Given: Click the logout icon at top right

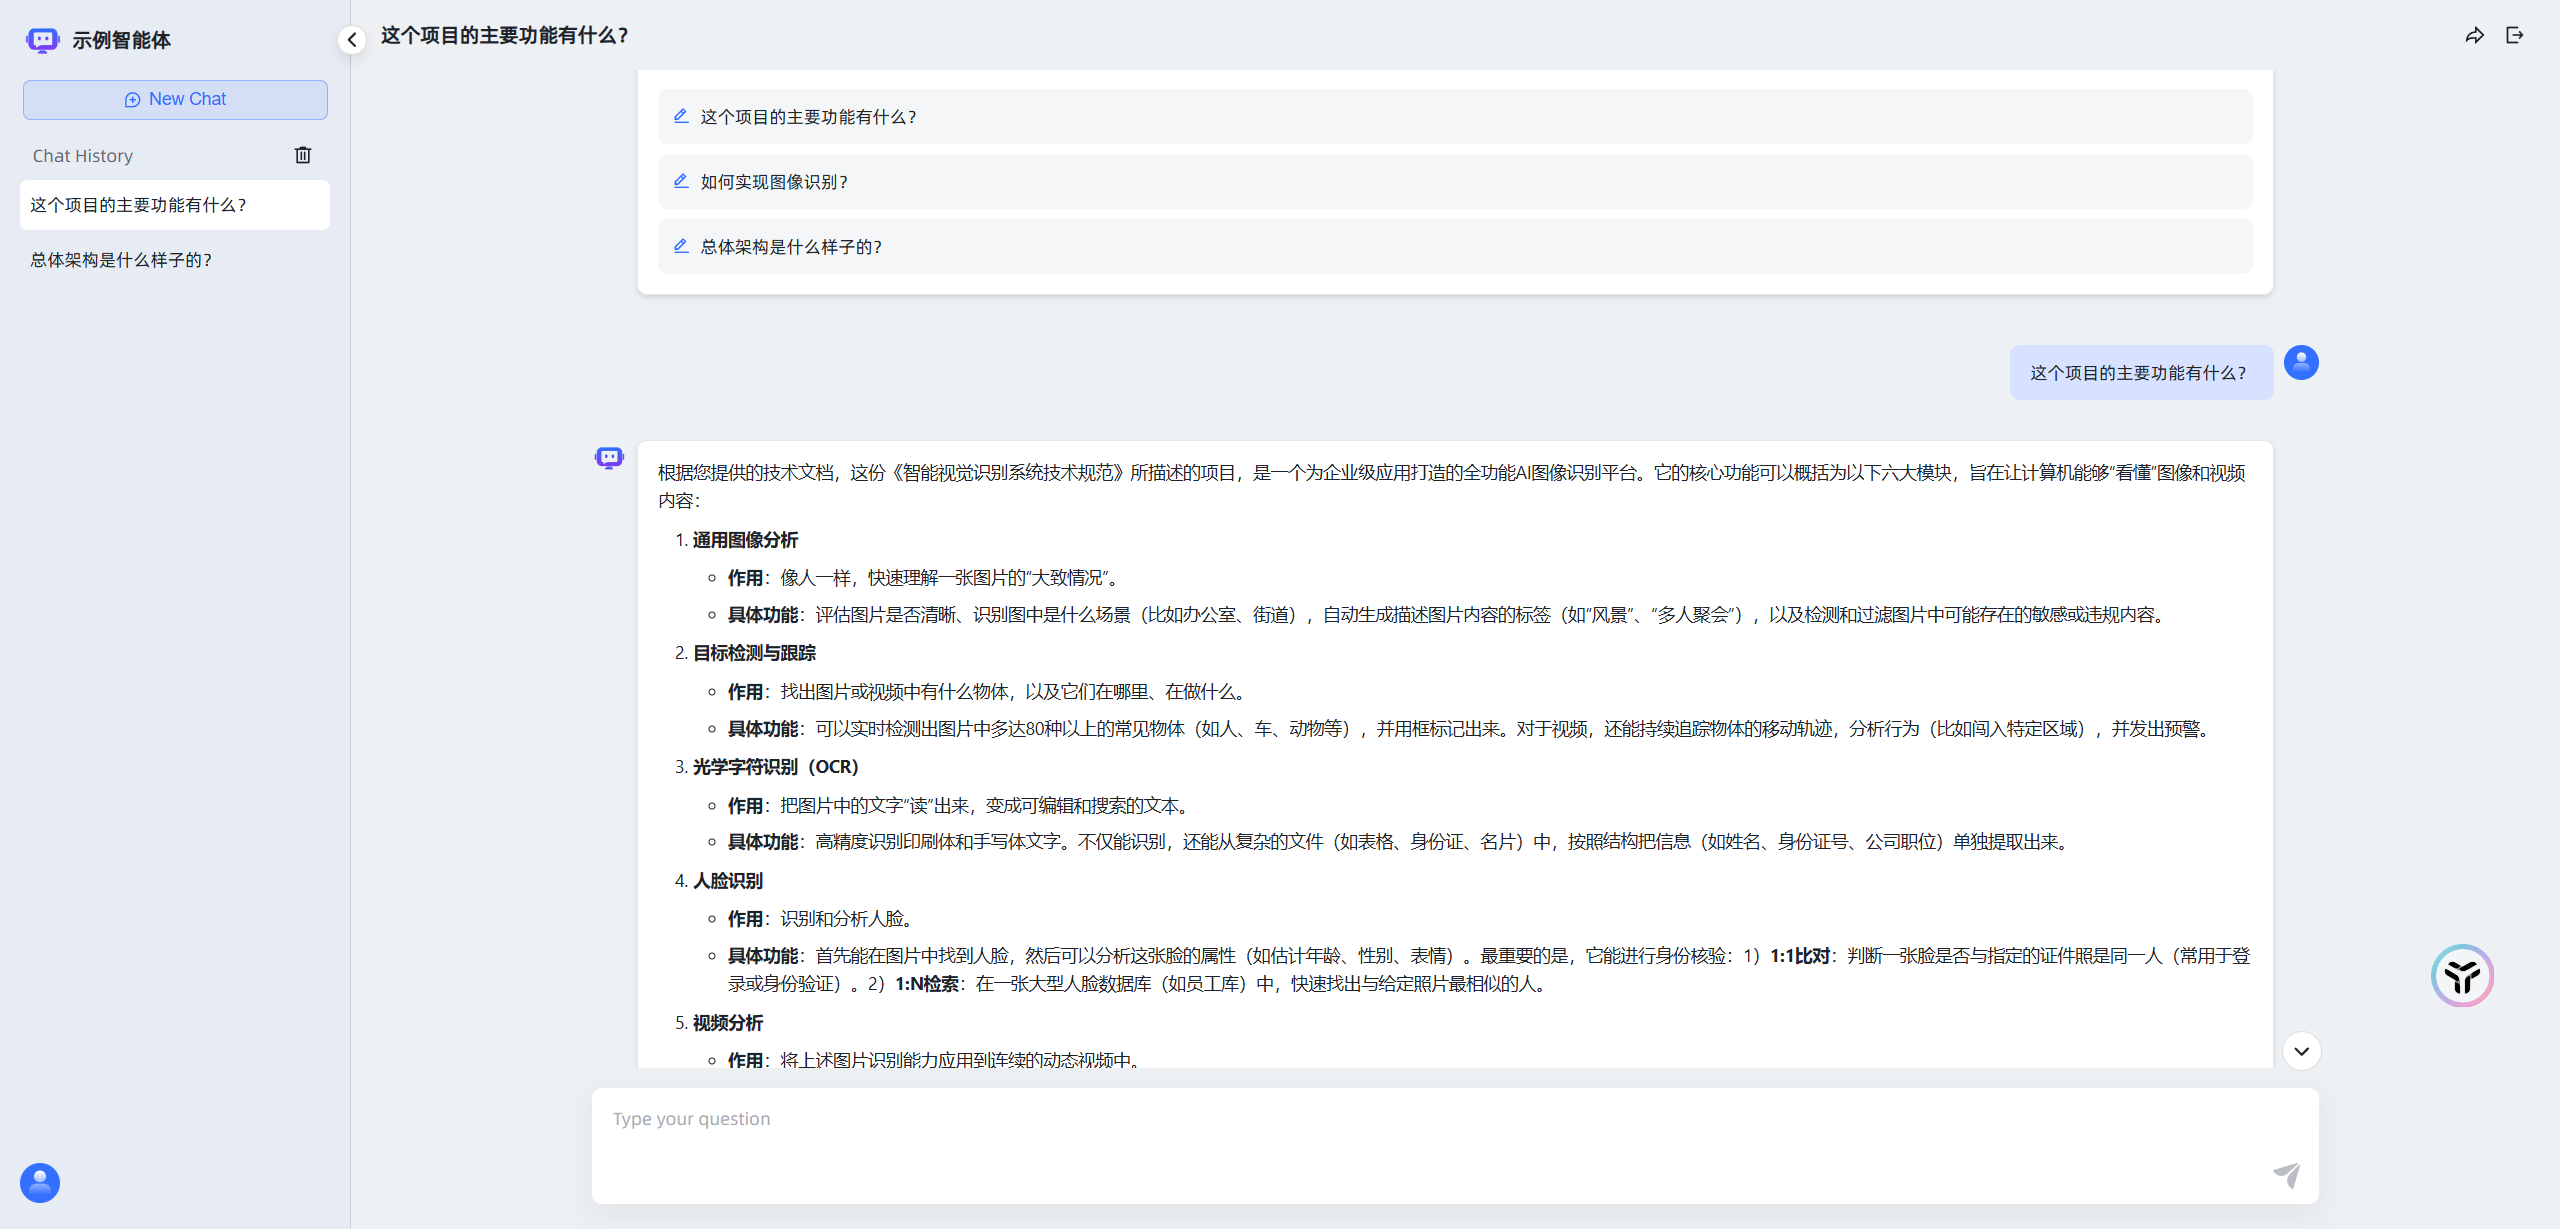Looking at the screenshot, I should point(2514,36).
